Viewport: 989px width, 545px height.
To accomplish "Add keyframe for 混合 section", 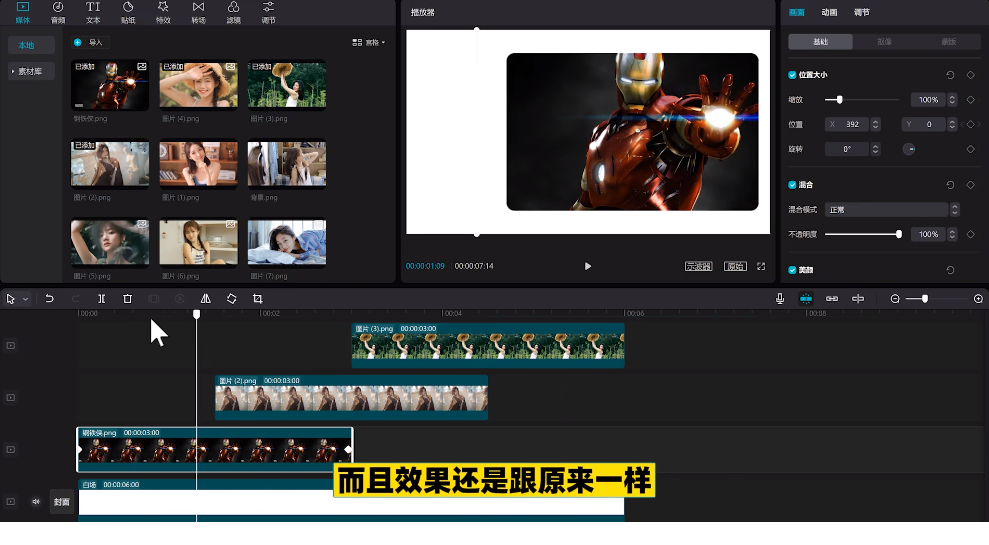I will click(x=971, y=185).
